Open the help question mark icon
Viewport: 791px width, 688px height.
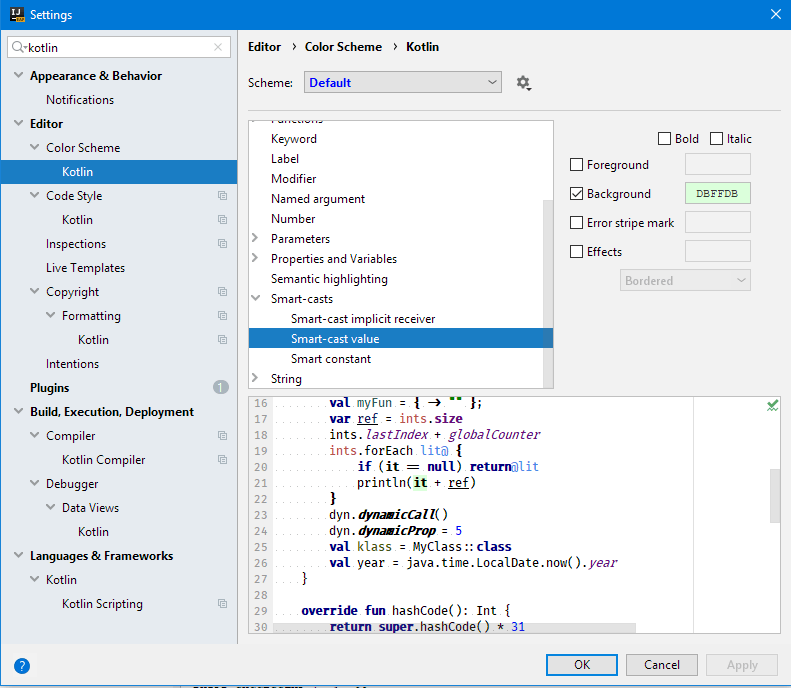22,665
